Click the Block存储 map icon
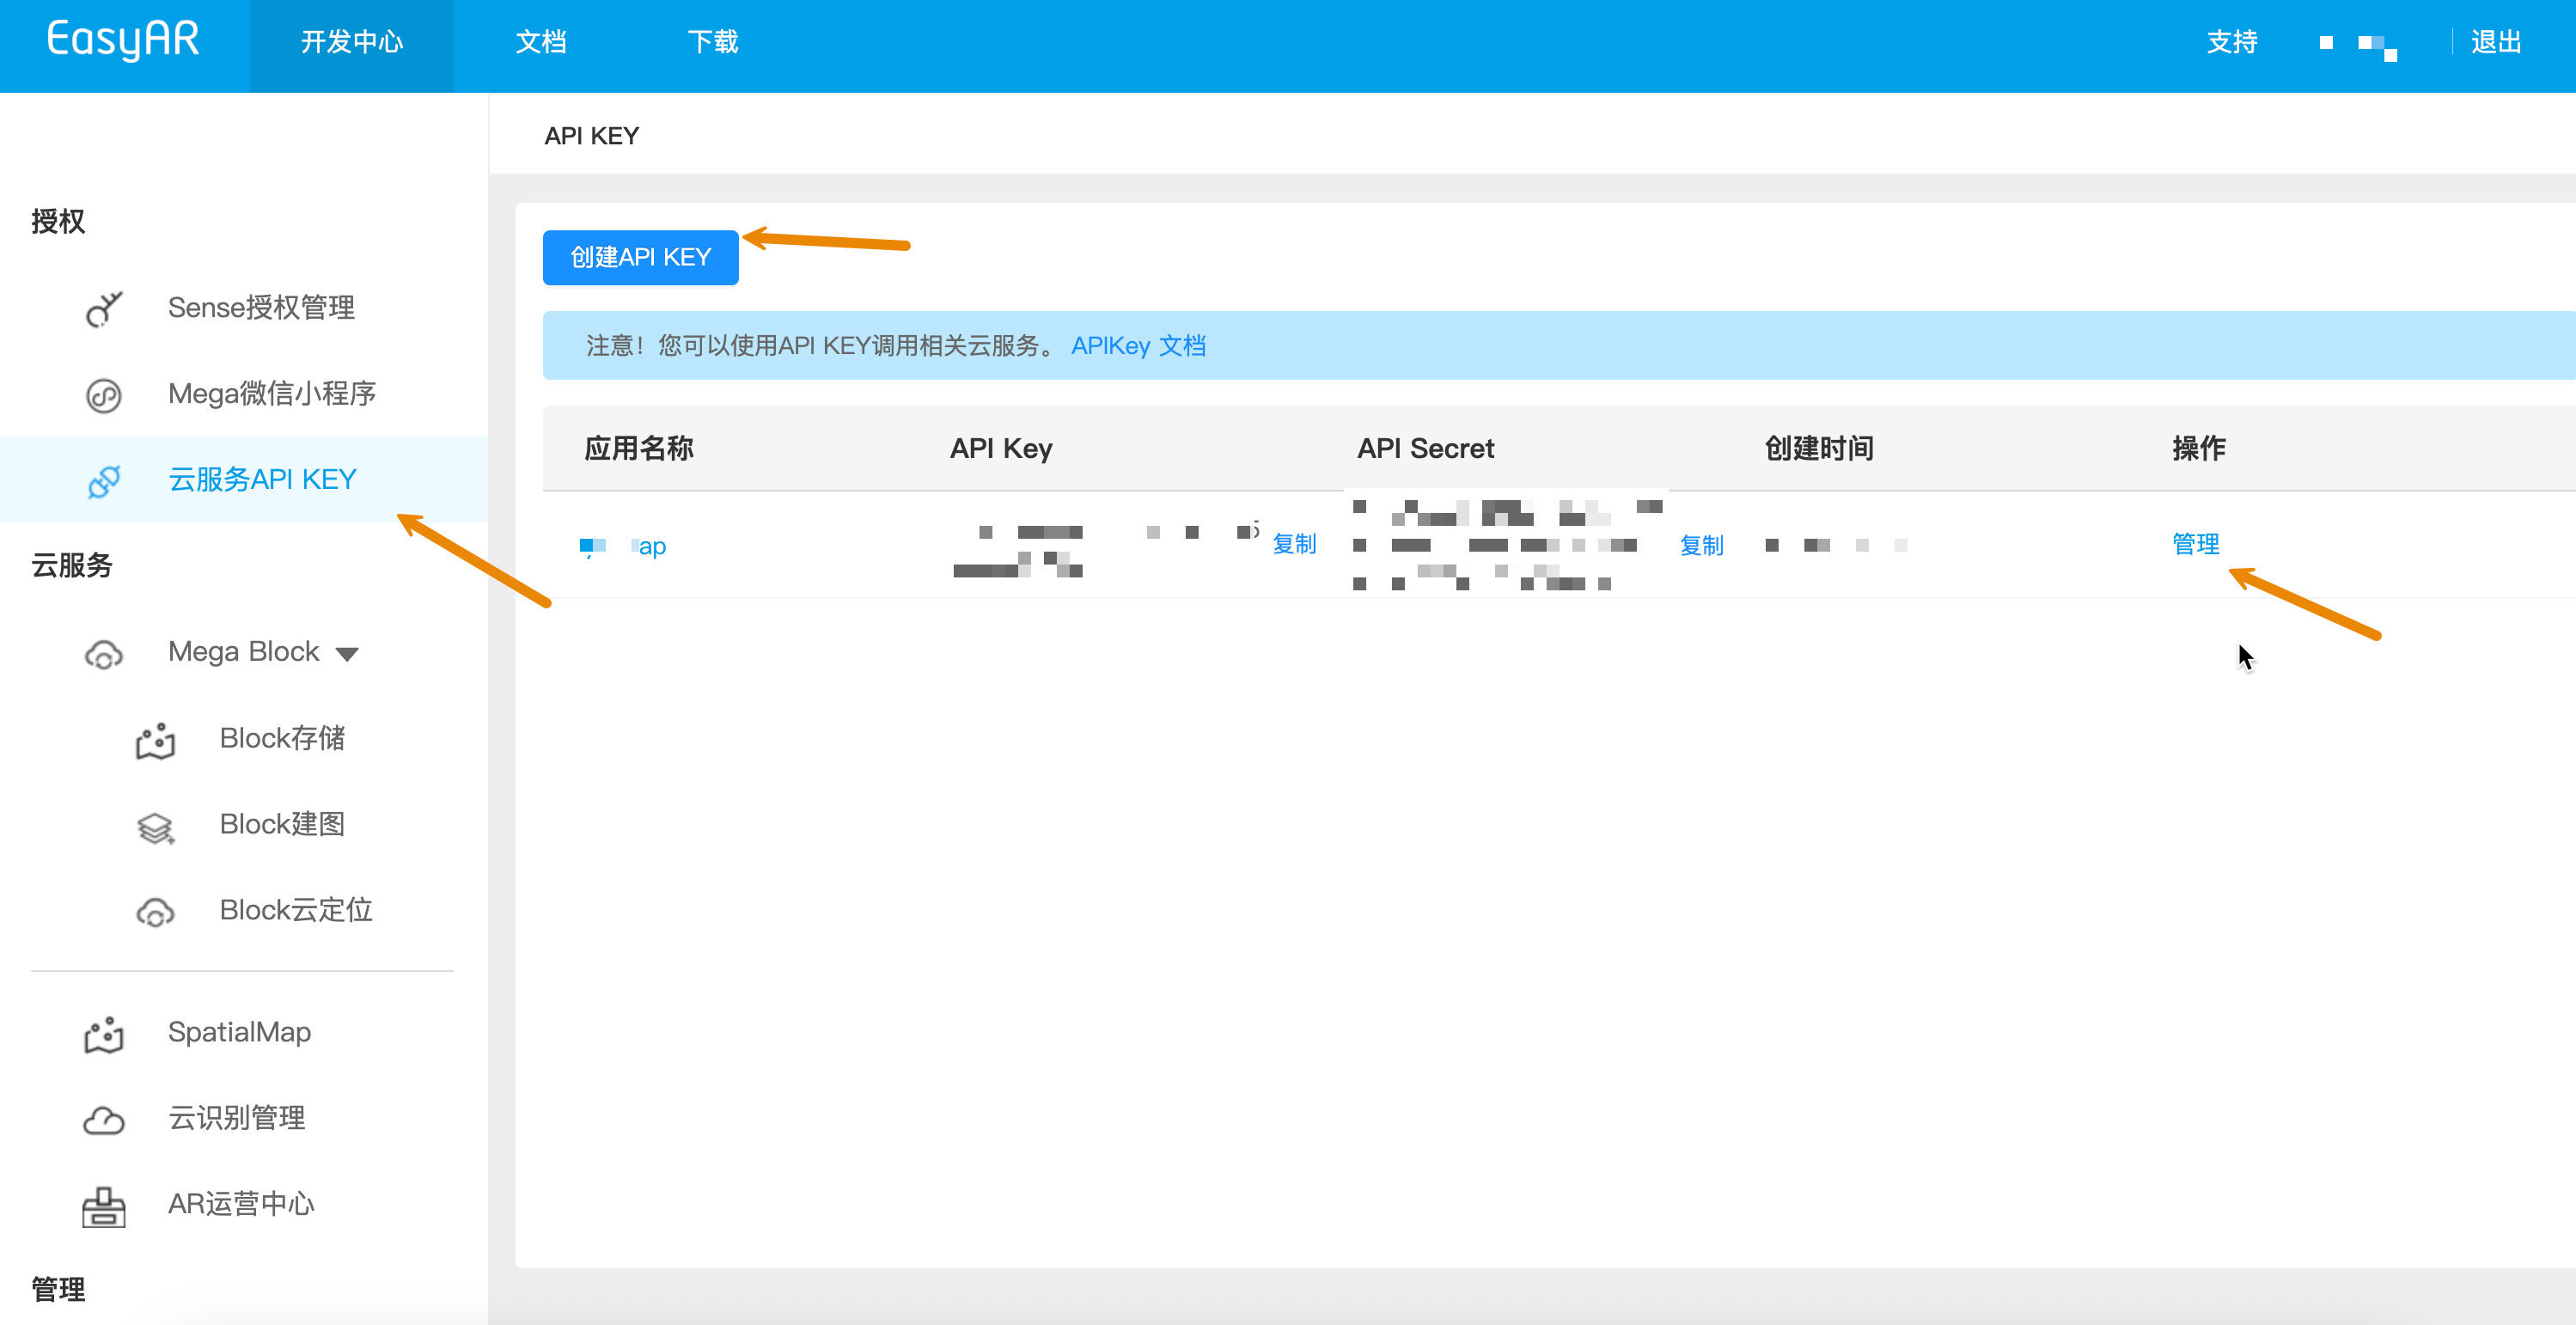The width and height of the screenshot is (2576, 1325). pos(155,740)
